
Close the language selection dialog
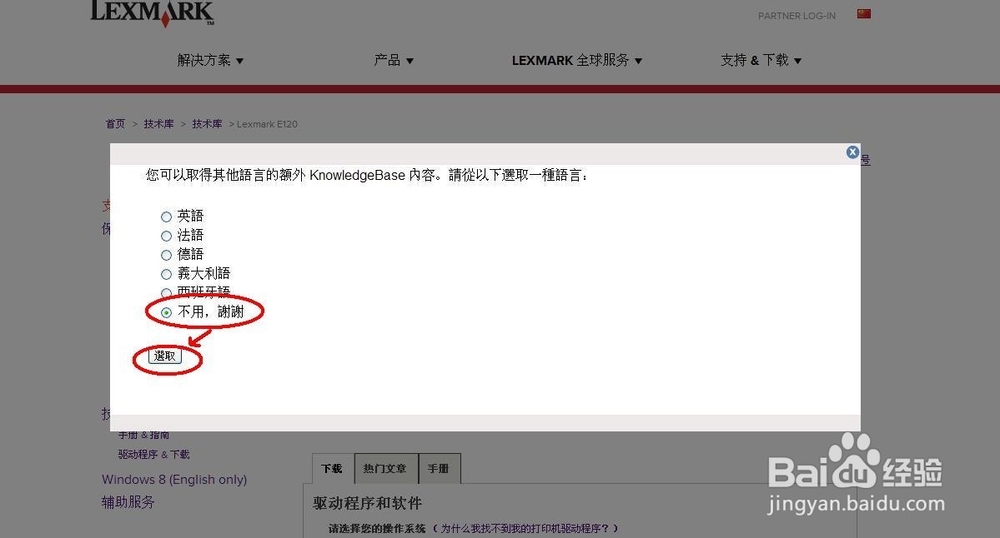point(852,152)
